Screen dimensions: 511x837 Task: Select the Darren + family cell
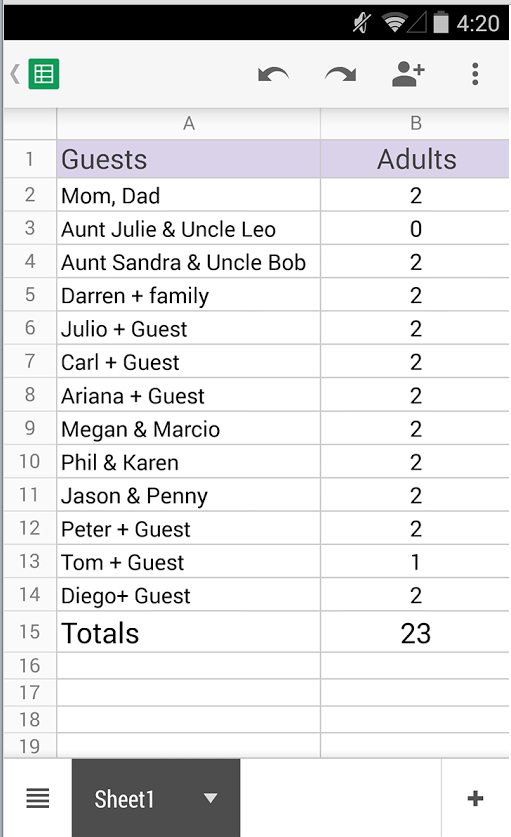pos(188,295)
